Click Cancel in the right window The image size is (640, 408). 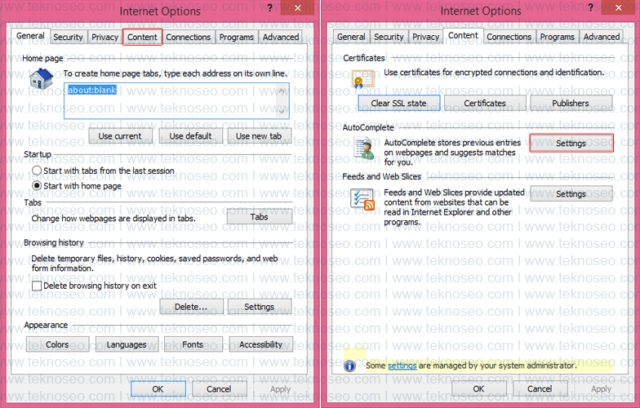point(540,389)
